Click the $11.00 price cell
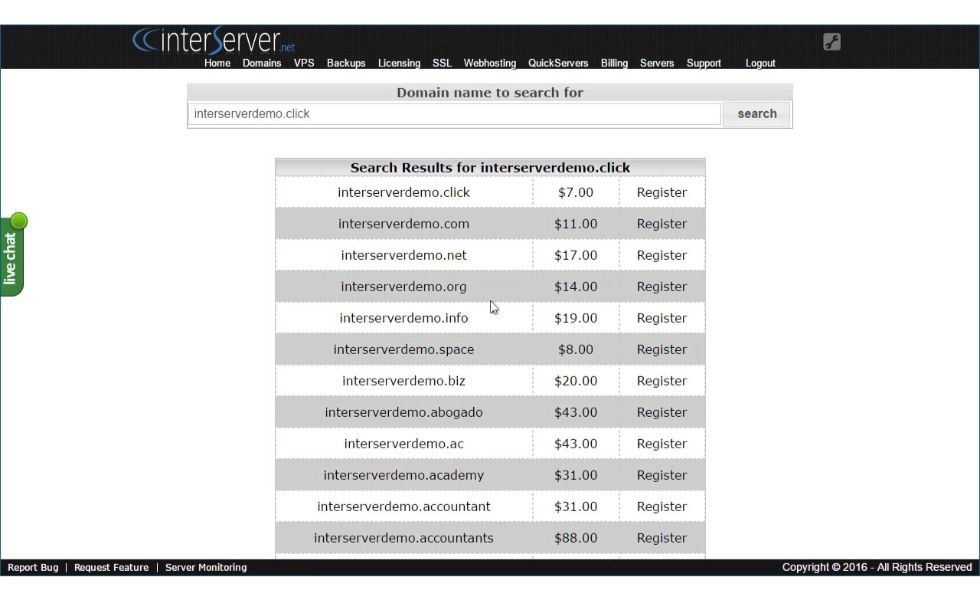The width and height of the screenshot is (980, 600). pos(576,224)
